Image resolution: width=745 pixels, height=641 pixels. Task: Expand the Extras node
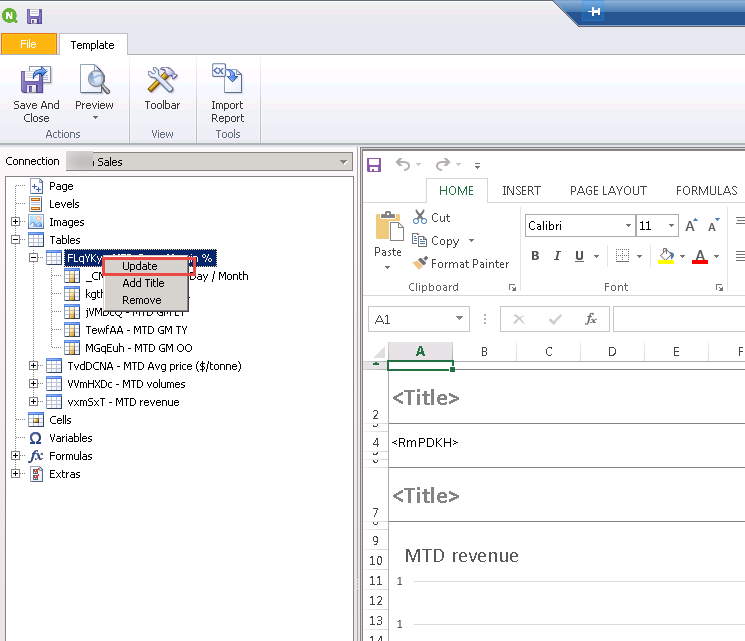coord(16,474)
